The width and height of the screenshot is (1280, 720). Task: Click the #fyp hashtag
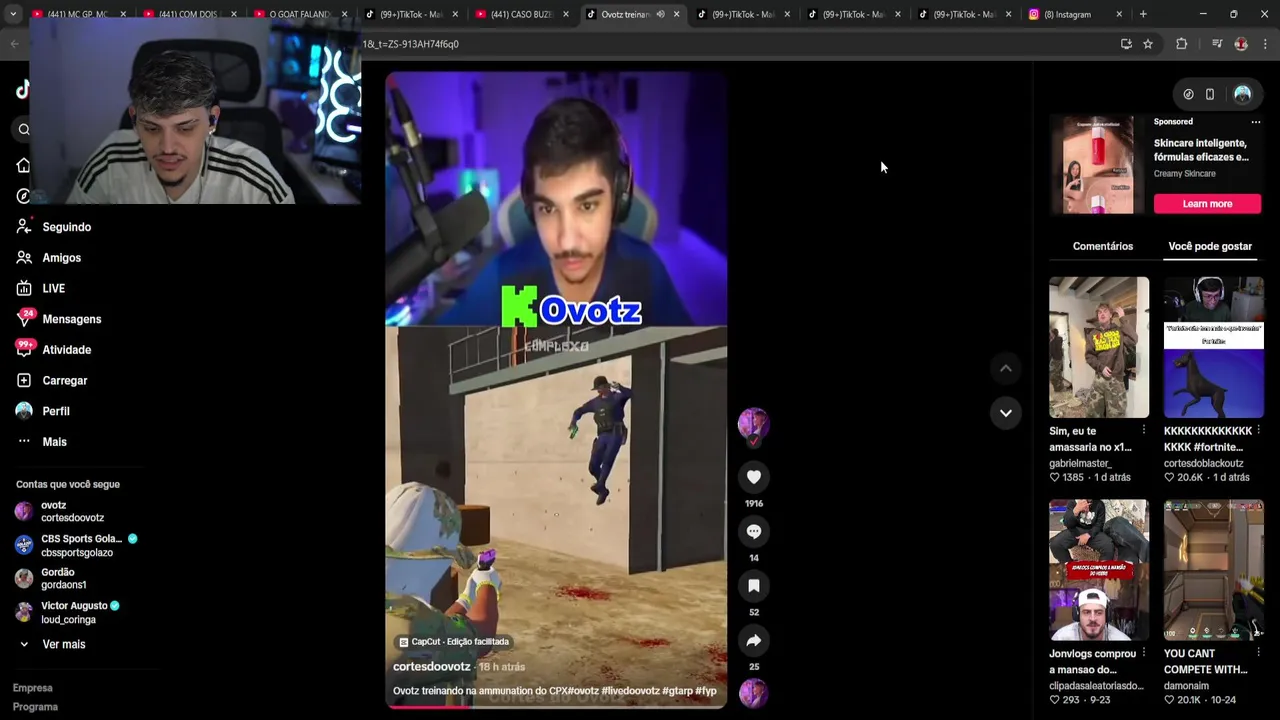706,691
